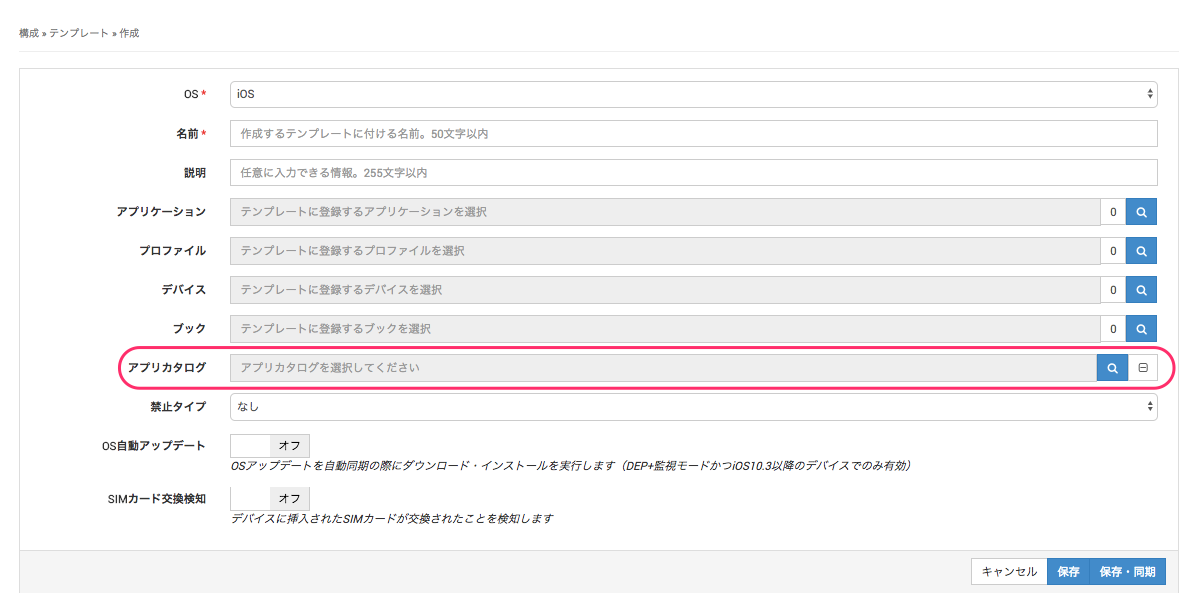Click the search icon for プロファイル

point(1141,251)
